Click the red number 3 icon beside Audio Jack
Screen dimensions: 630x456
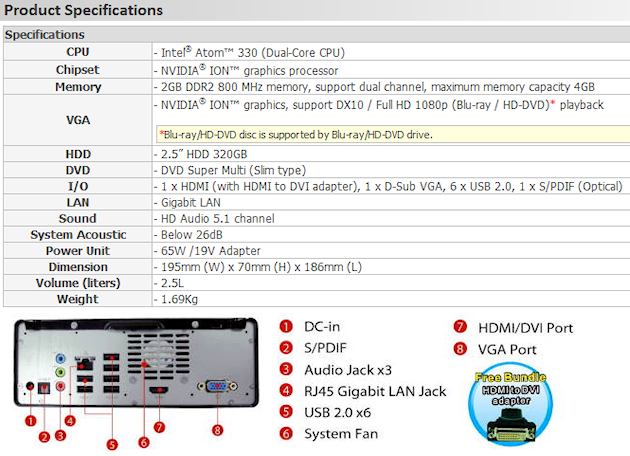coord(286,369)
